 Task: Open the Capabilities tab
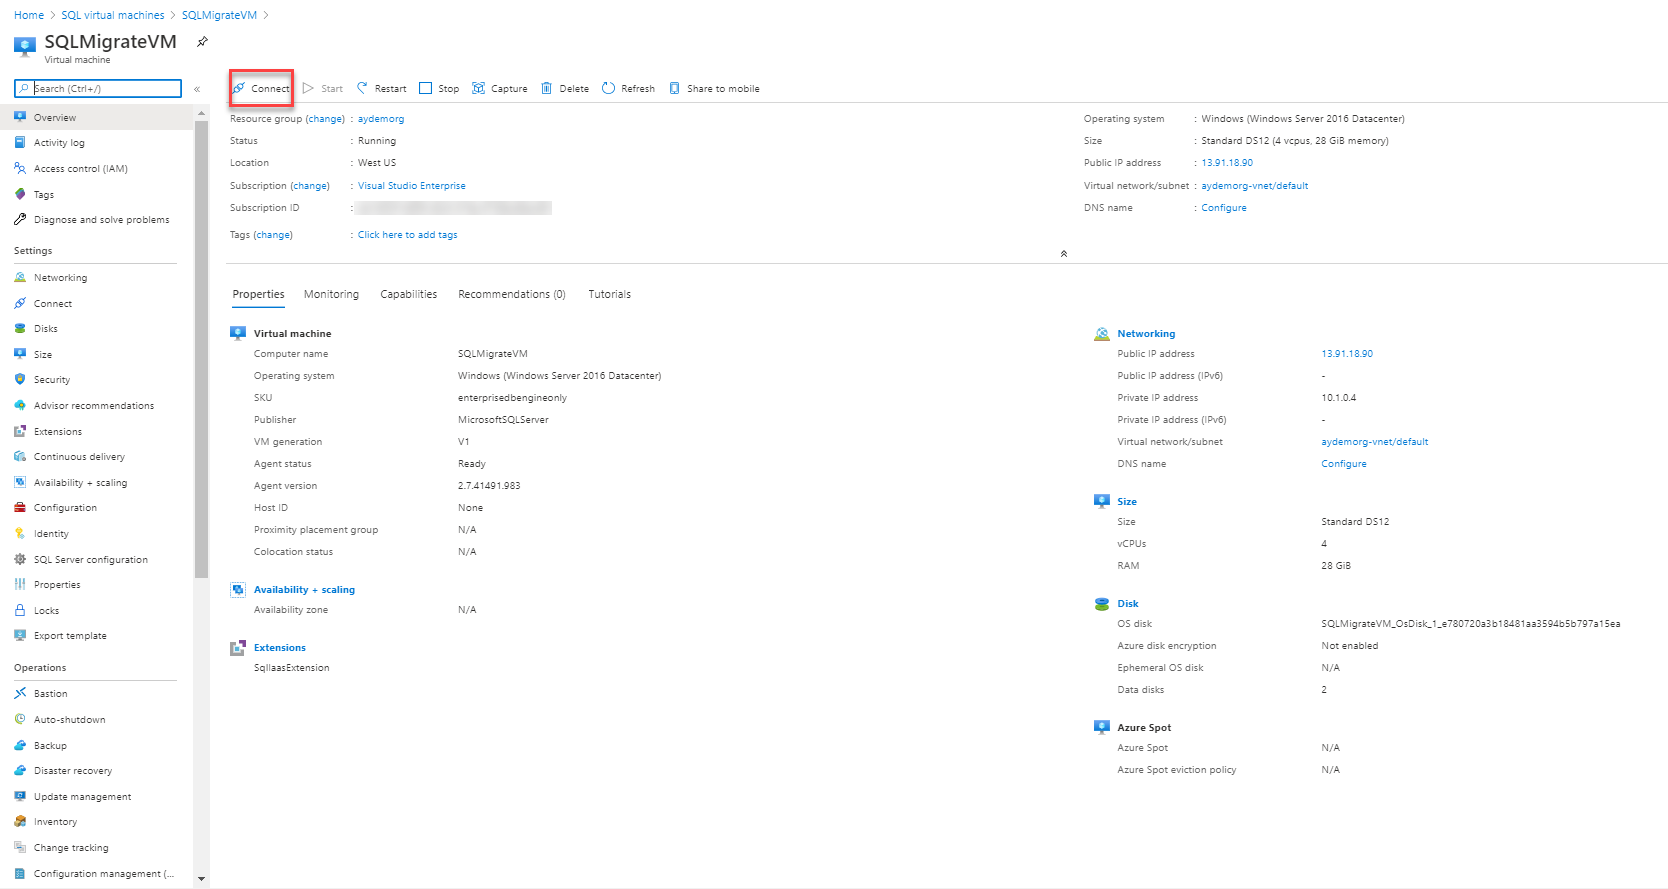click(x=408, y=295)
